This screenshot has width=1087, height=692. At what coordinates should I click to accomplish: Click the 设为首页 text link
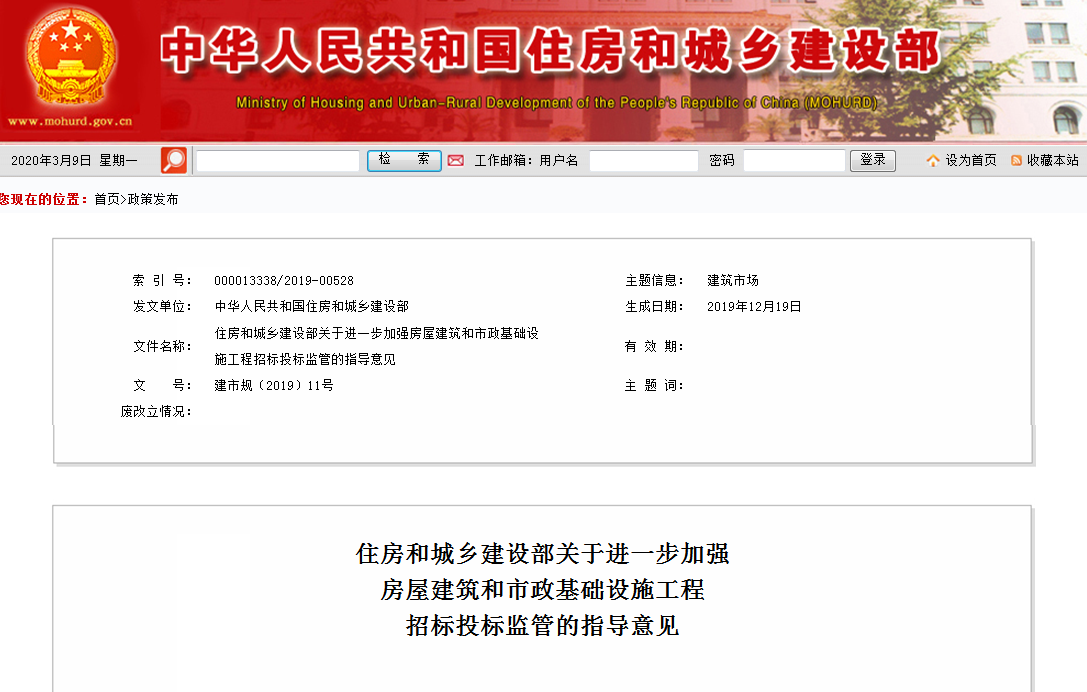coord(971,161)
